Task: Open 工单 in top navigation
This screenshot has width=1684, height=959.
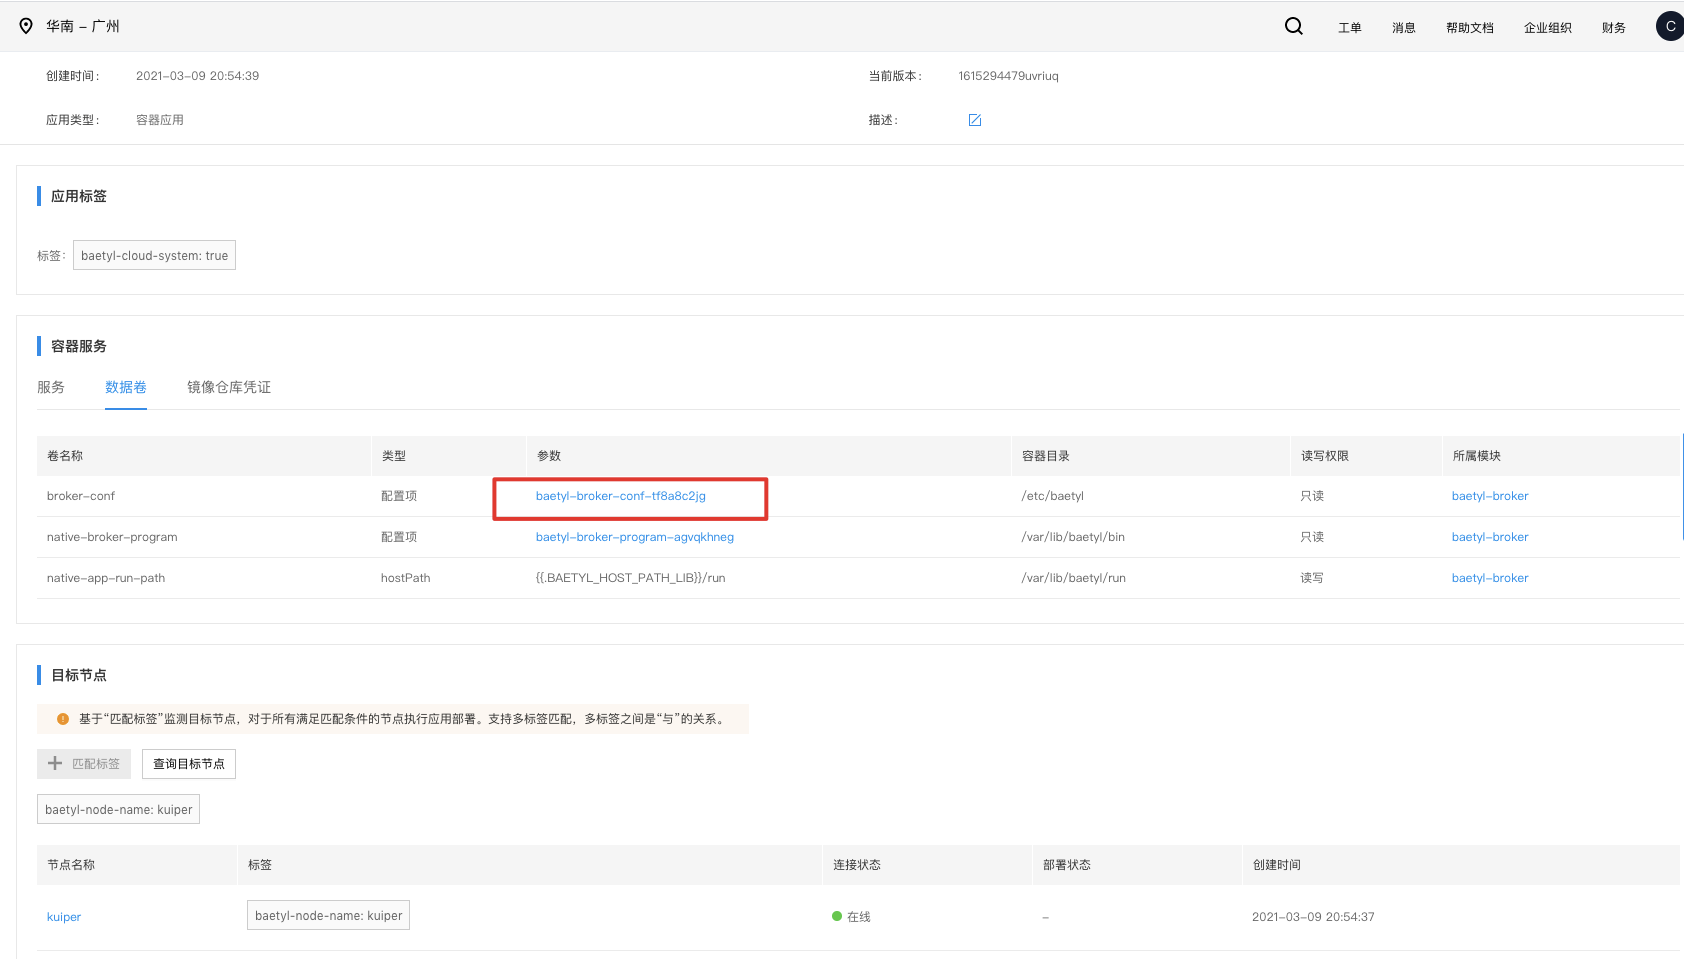Action: [x=1350, y=28]
